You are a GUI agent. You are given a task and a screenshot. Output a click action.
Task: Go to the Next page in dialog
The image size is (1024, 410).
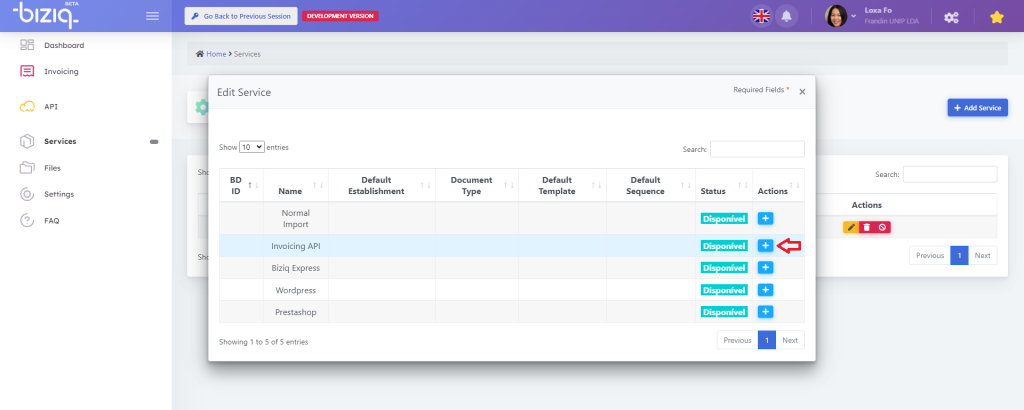tap(790, 340)
